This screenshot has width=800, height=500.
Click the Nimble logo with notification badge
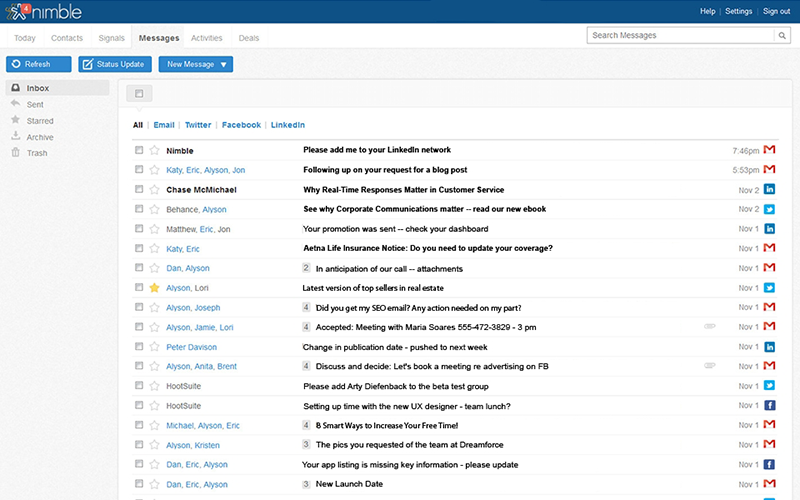click(43, 11)
